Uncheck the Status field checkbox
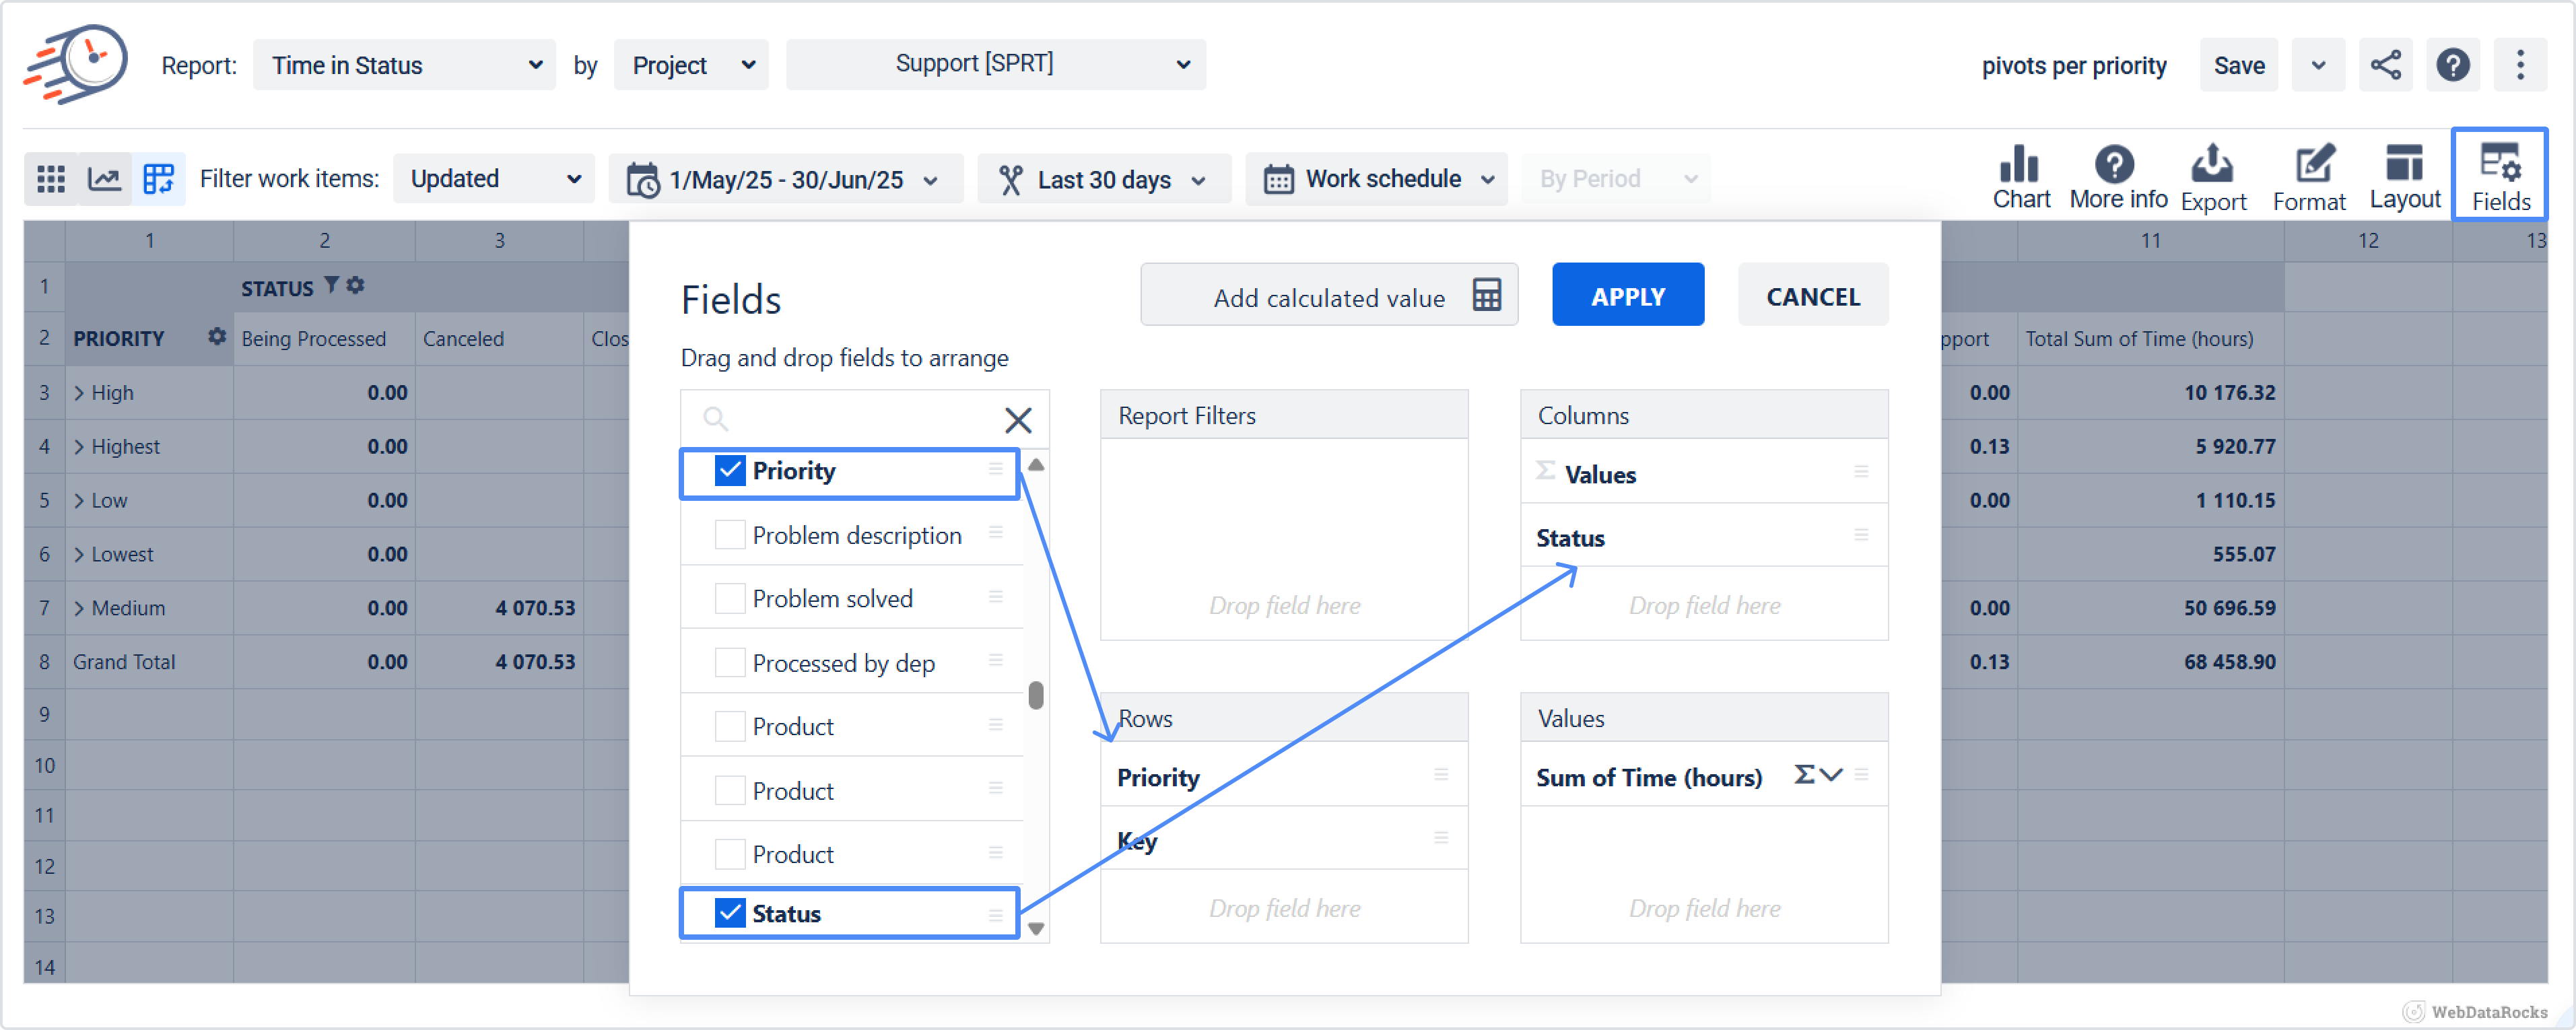 730,913
